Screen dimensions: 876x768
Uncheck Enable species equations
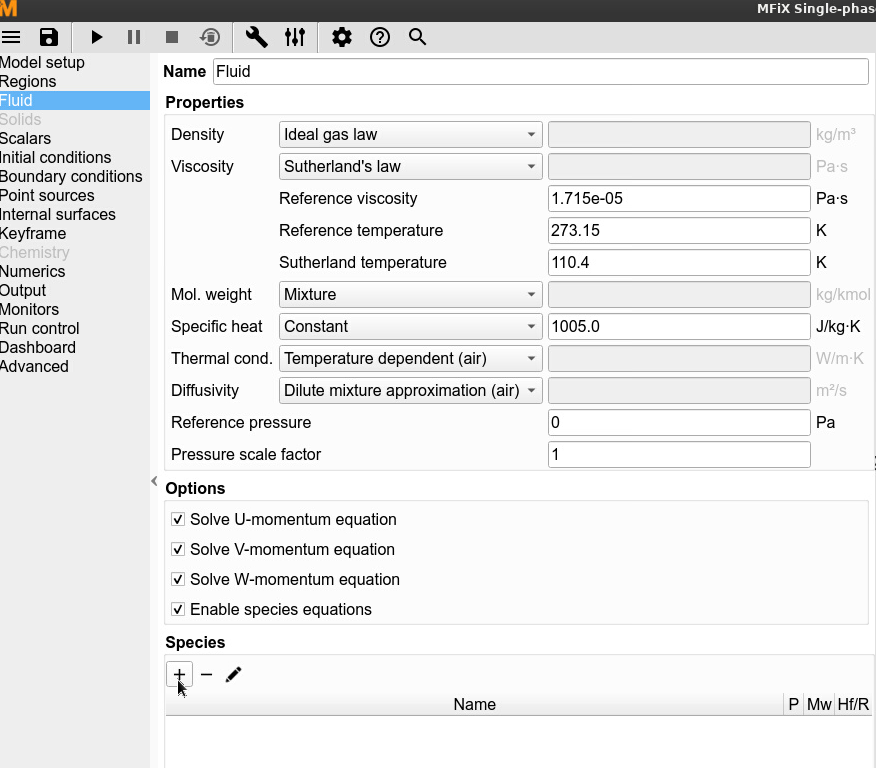(178, 610)
